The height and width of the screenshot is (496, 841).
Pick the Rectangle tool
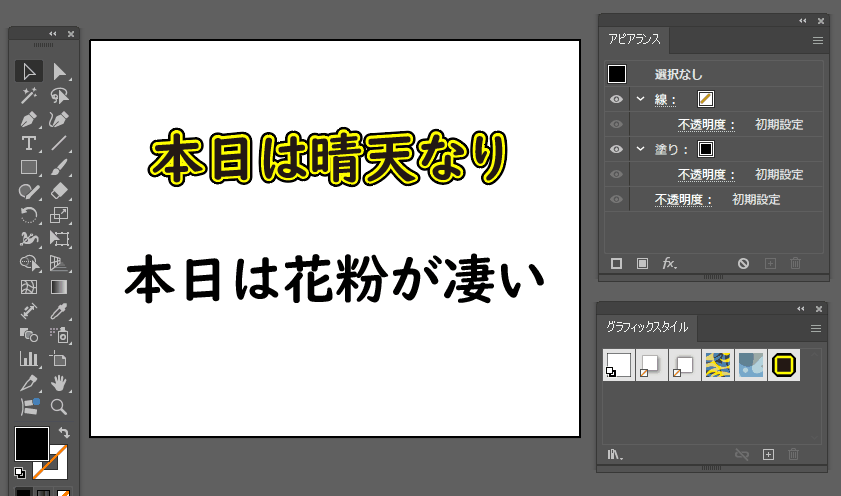(x=29, y=167)
